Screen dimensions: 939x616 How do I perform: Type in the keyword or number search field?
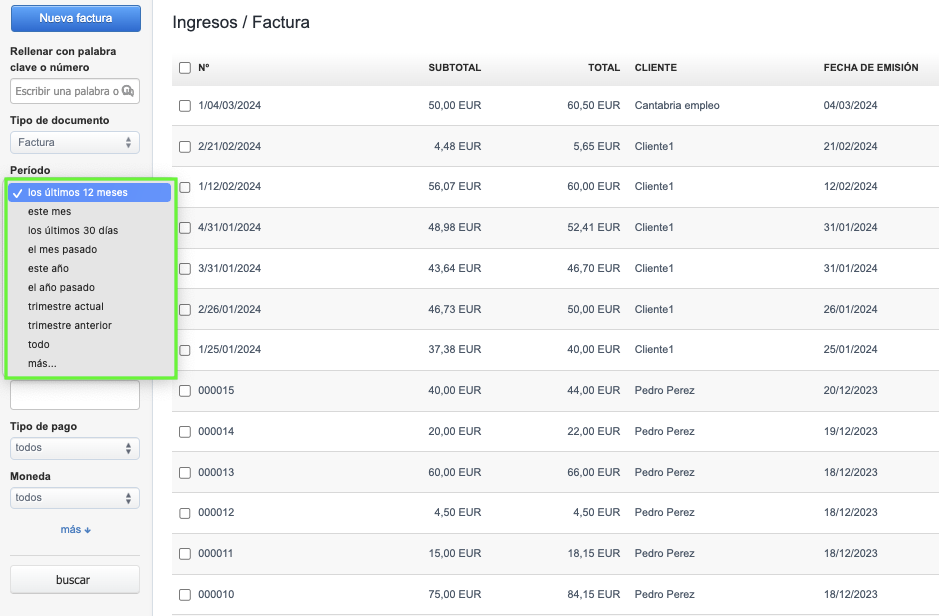coord(66,92)
